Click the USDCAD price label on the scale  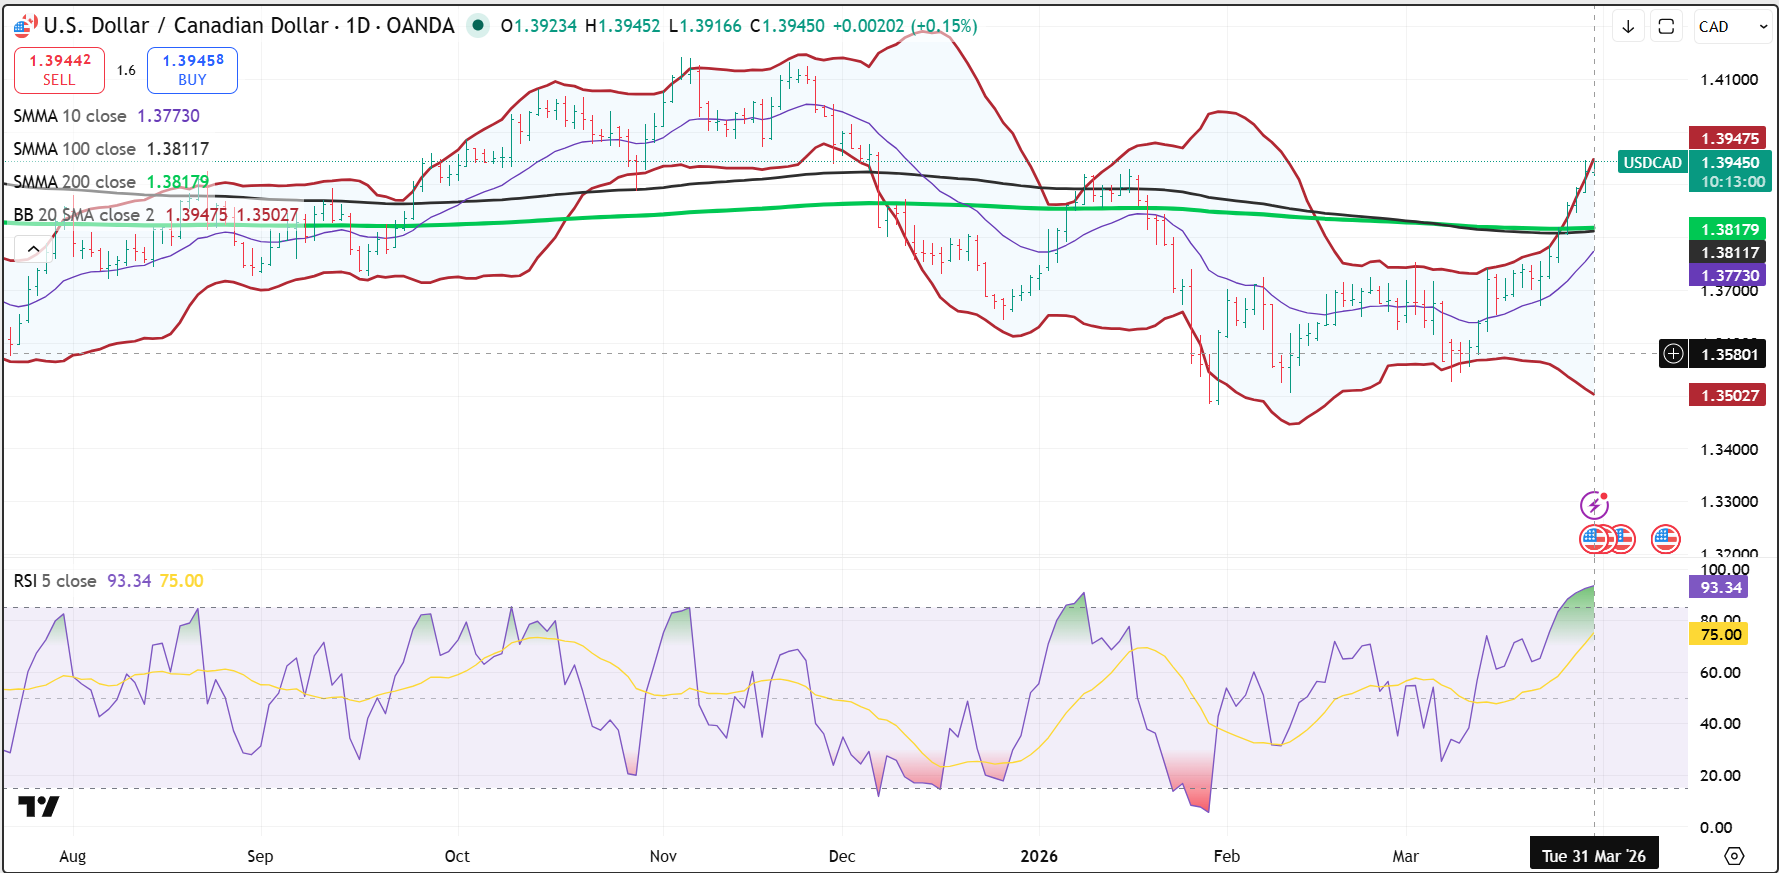tap(1652, 163)
